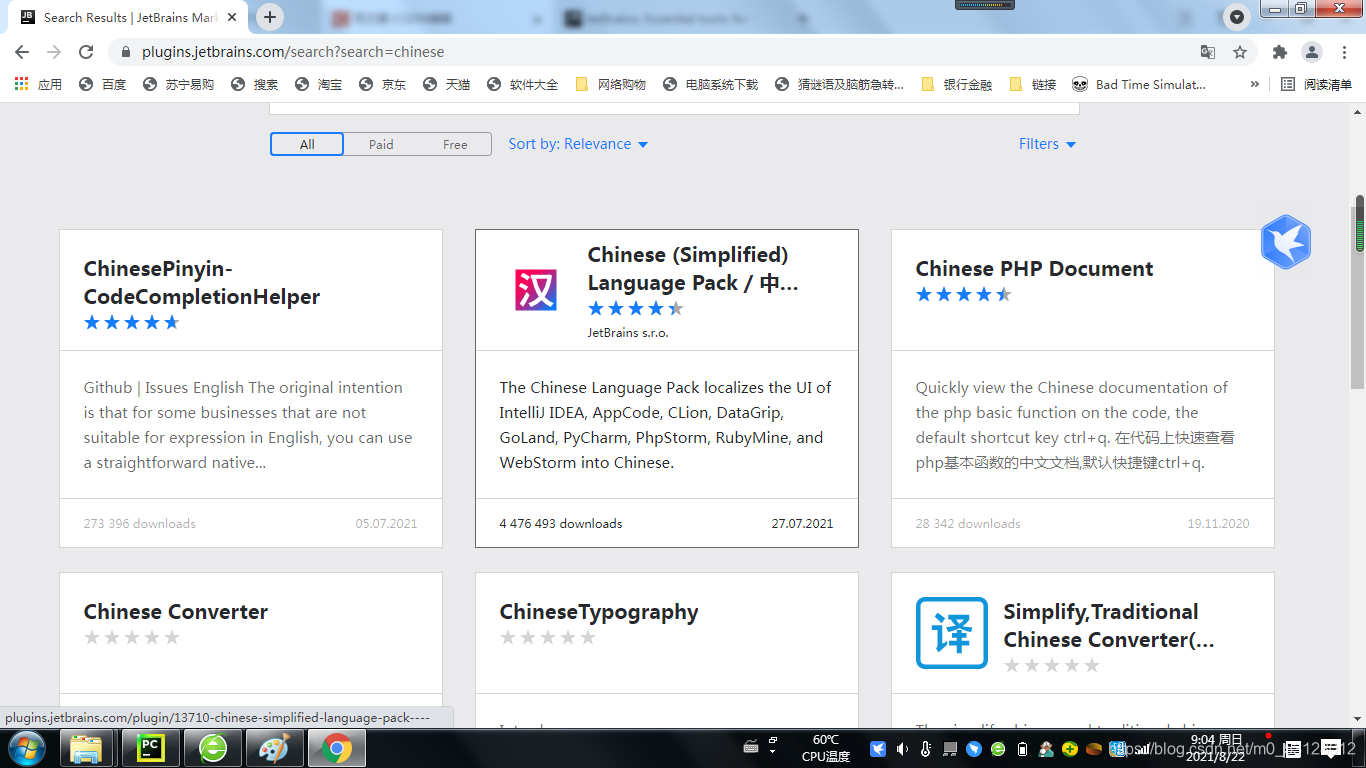Click the volume speaker tray icon

coord(902,749)
